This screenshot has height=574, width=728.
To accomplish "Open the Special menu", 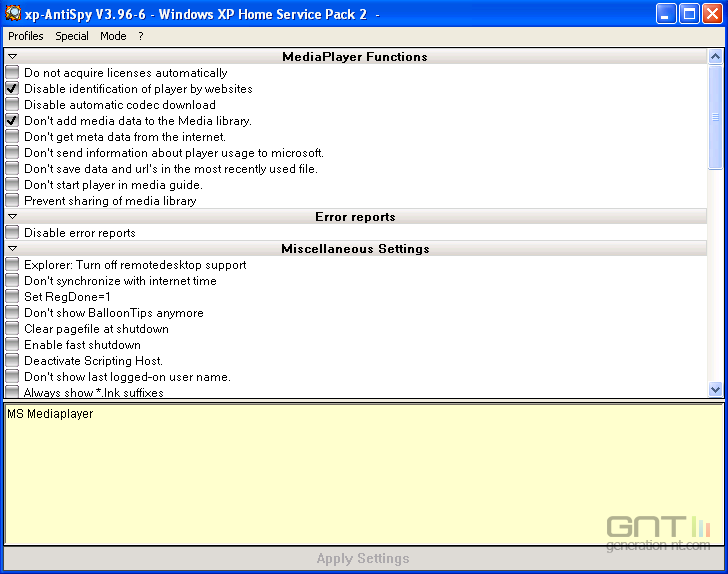I will pyautogui.click(x=72, y=36).
